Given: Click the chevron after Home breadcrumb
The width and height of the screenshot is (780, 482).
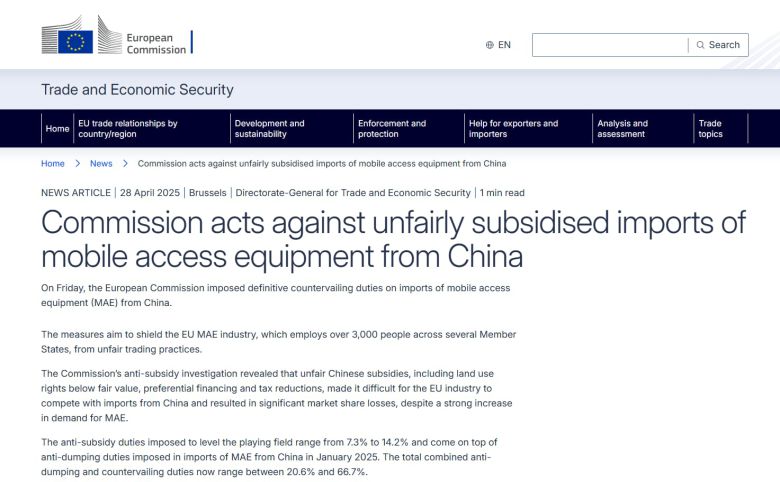Looking at the screenshot, I should point(77,164).
